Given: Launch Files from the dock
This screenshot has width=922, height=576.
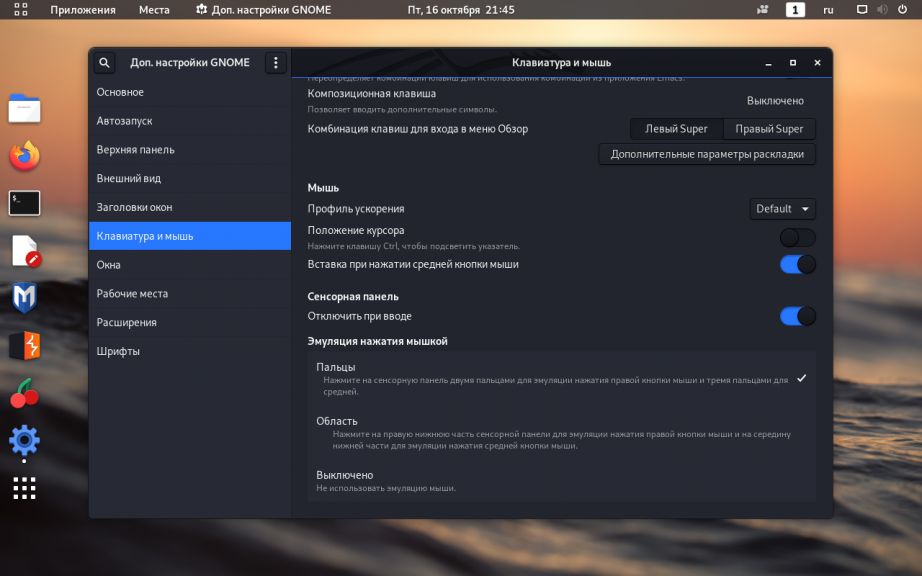Looking at the screenshot, I should pos(24,108).
